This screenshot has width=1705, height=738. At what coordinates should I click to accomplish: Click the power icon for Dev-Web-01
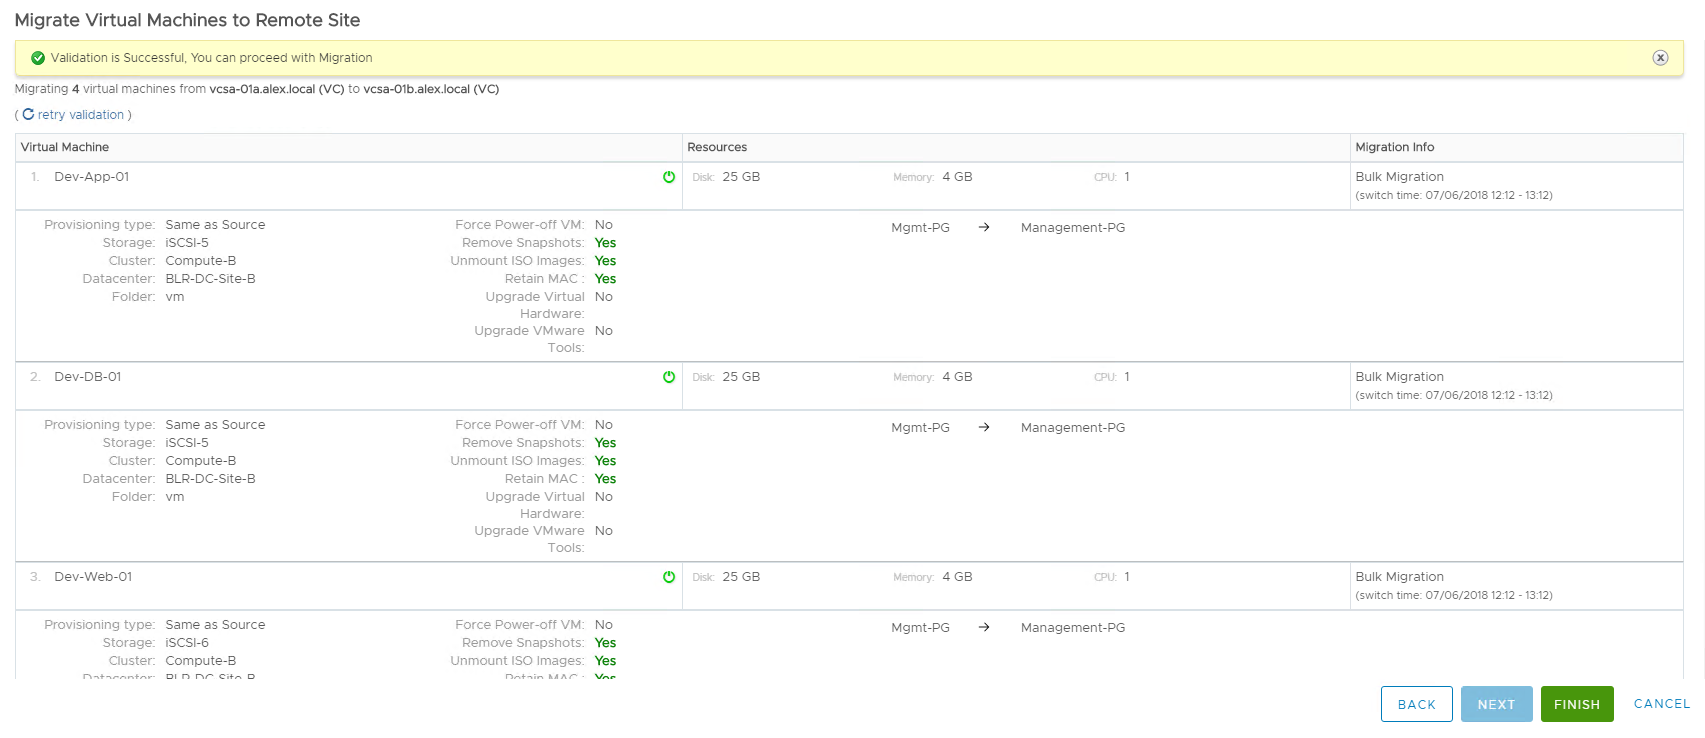669,577
